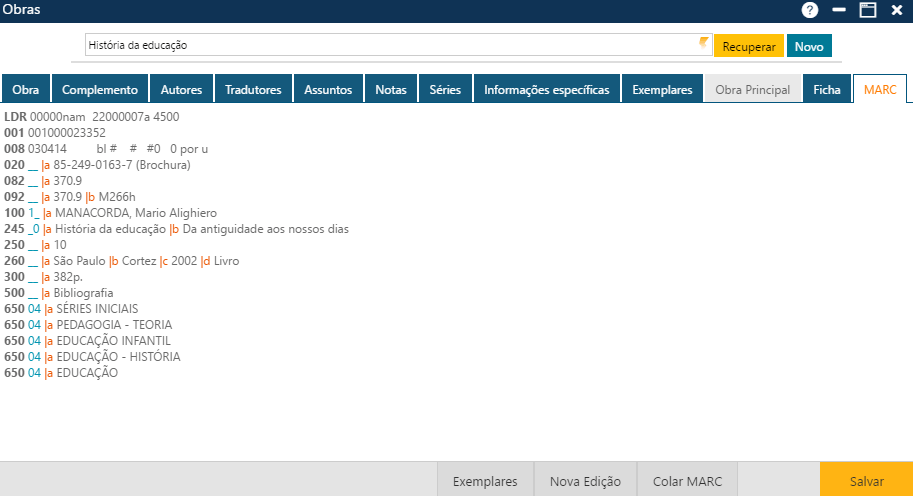Screen dimensions: 913x497
Task: Go to the Autores tab
Action: coord(181,89)
